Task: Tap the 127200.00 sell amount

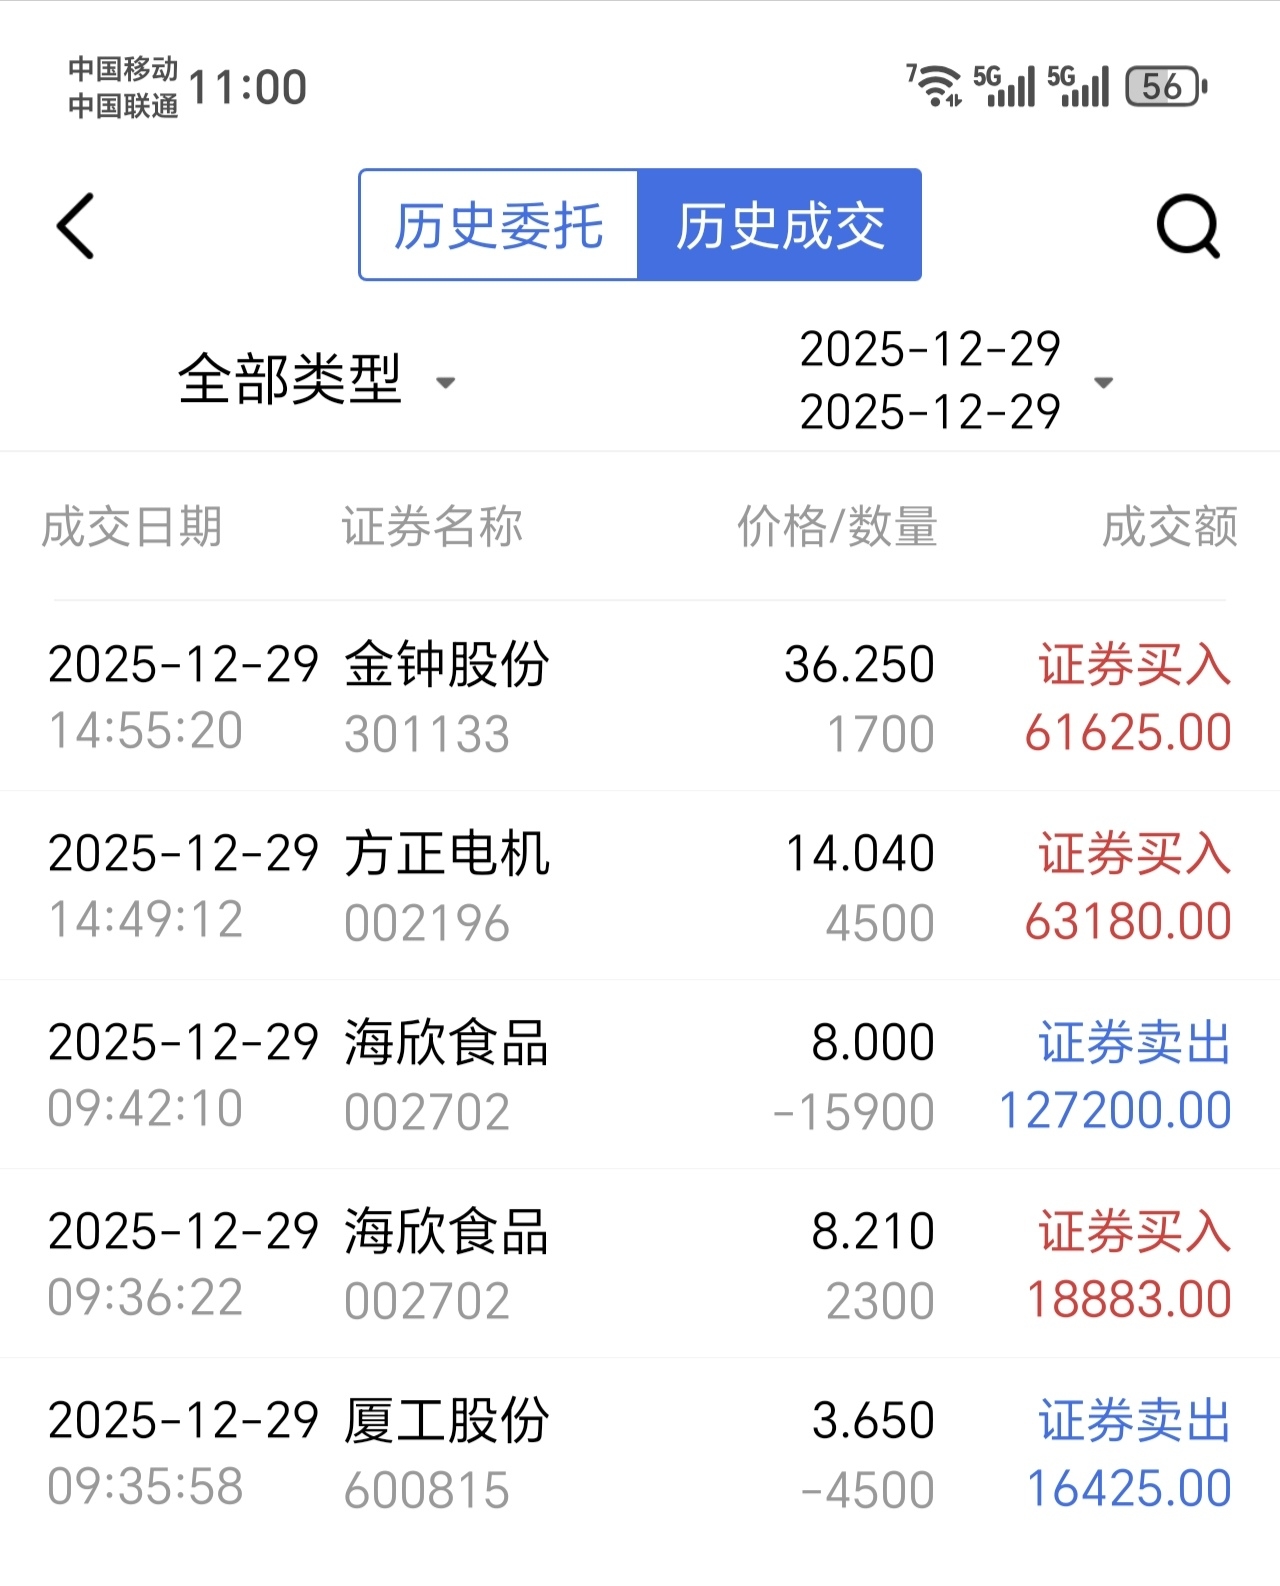Action: [1115, 1110]
